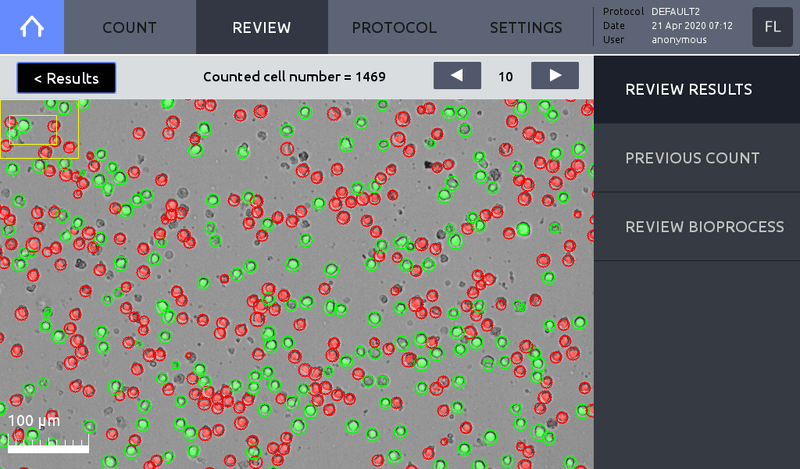Return via the < Results button
The width and height of the screenshot is (800, 469).
66,78
